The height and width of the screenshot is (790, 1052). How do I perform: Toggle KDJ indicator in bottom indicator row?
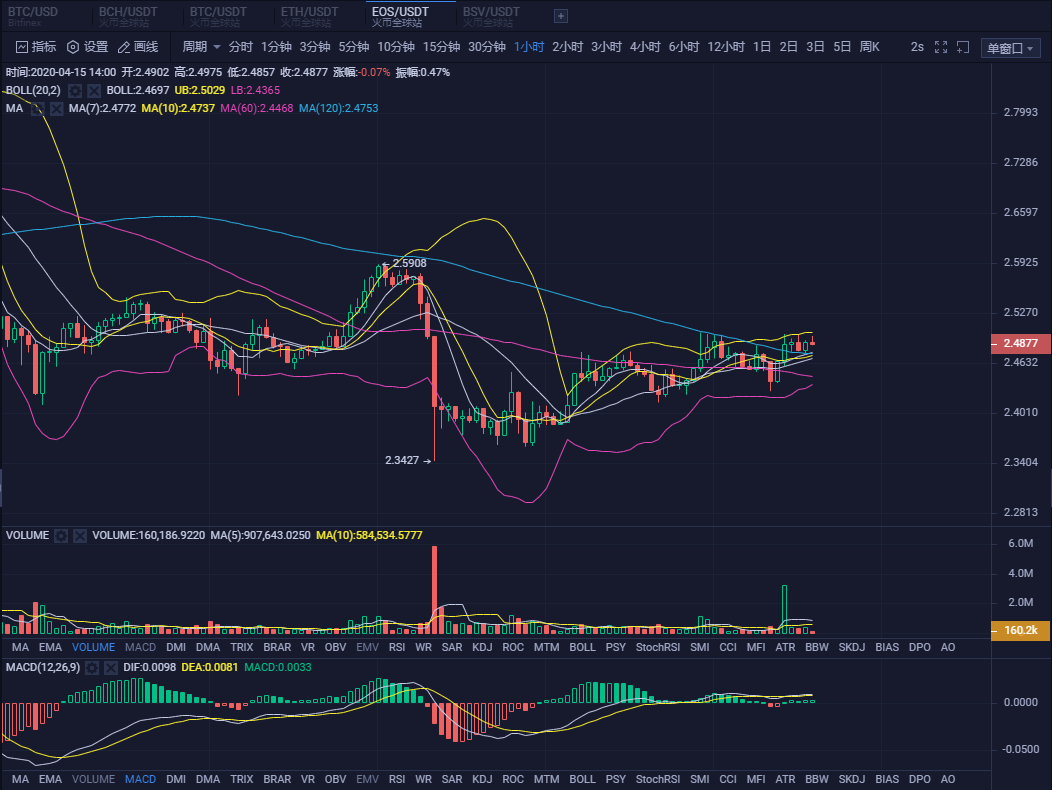(x=482, y=779)
